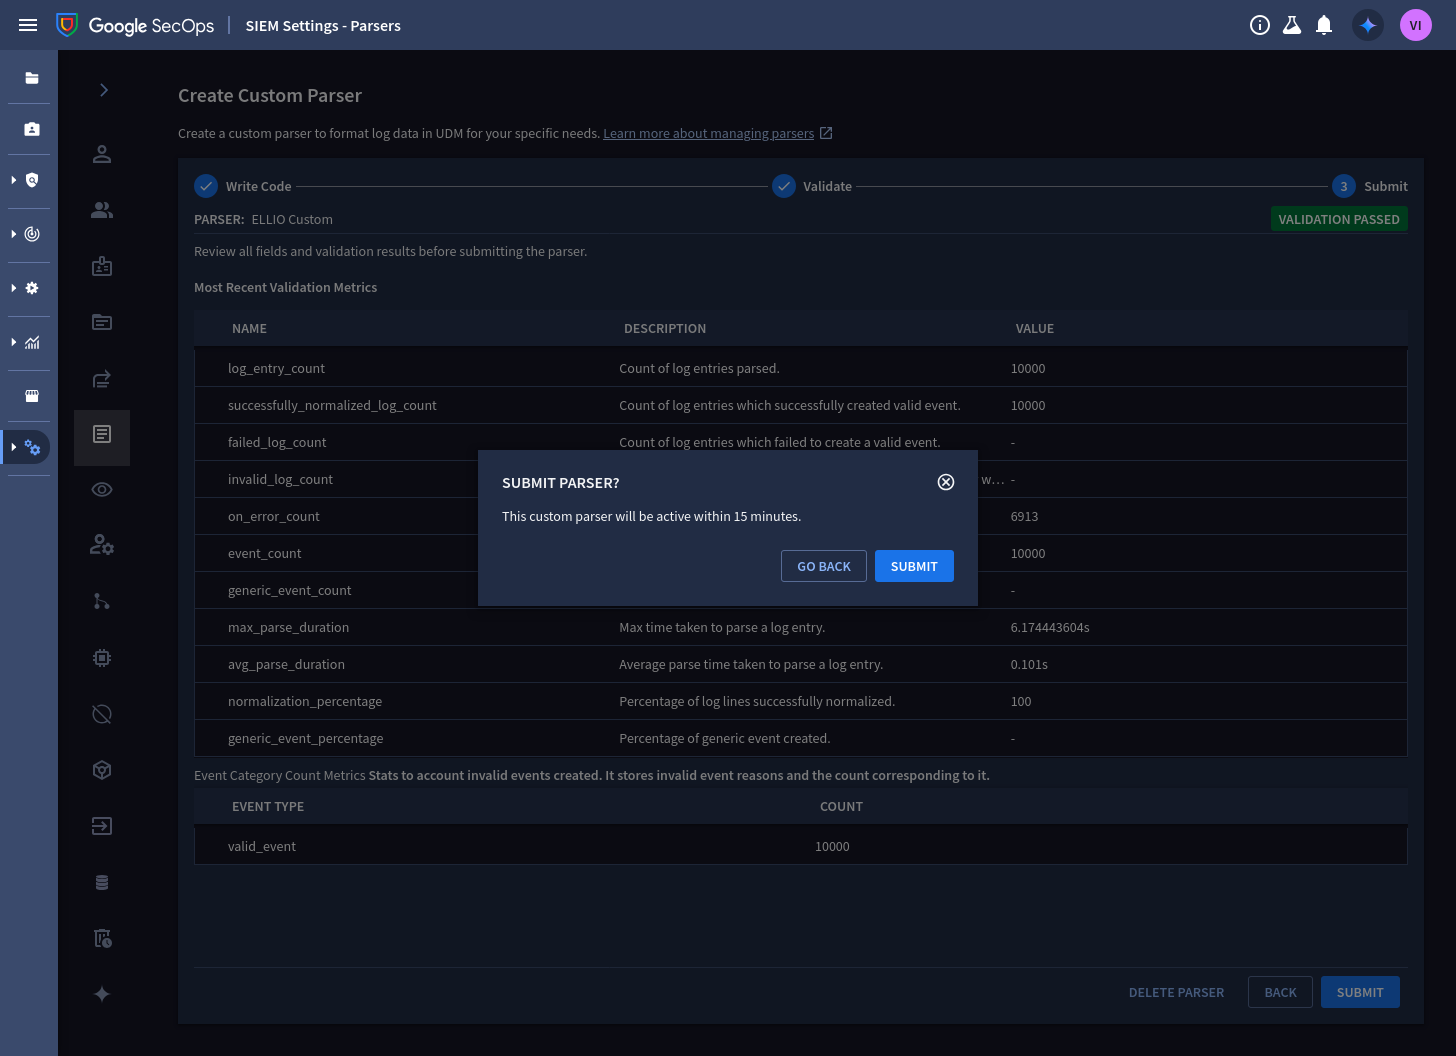Click the log_entry_count row name
The width and height of the screenshot is (1456, 1056).
(276, 368)
